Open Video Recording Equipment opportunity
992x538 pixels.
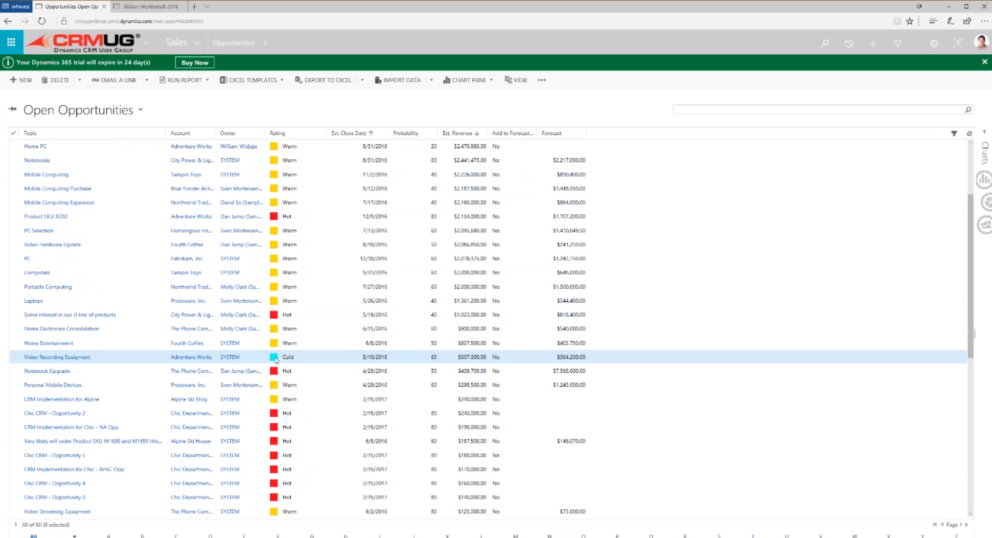[57, 357]
